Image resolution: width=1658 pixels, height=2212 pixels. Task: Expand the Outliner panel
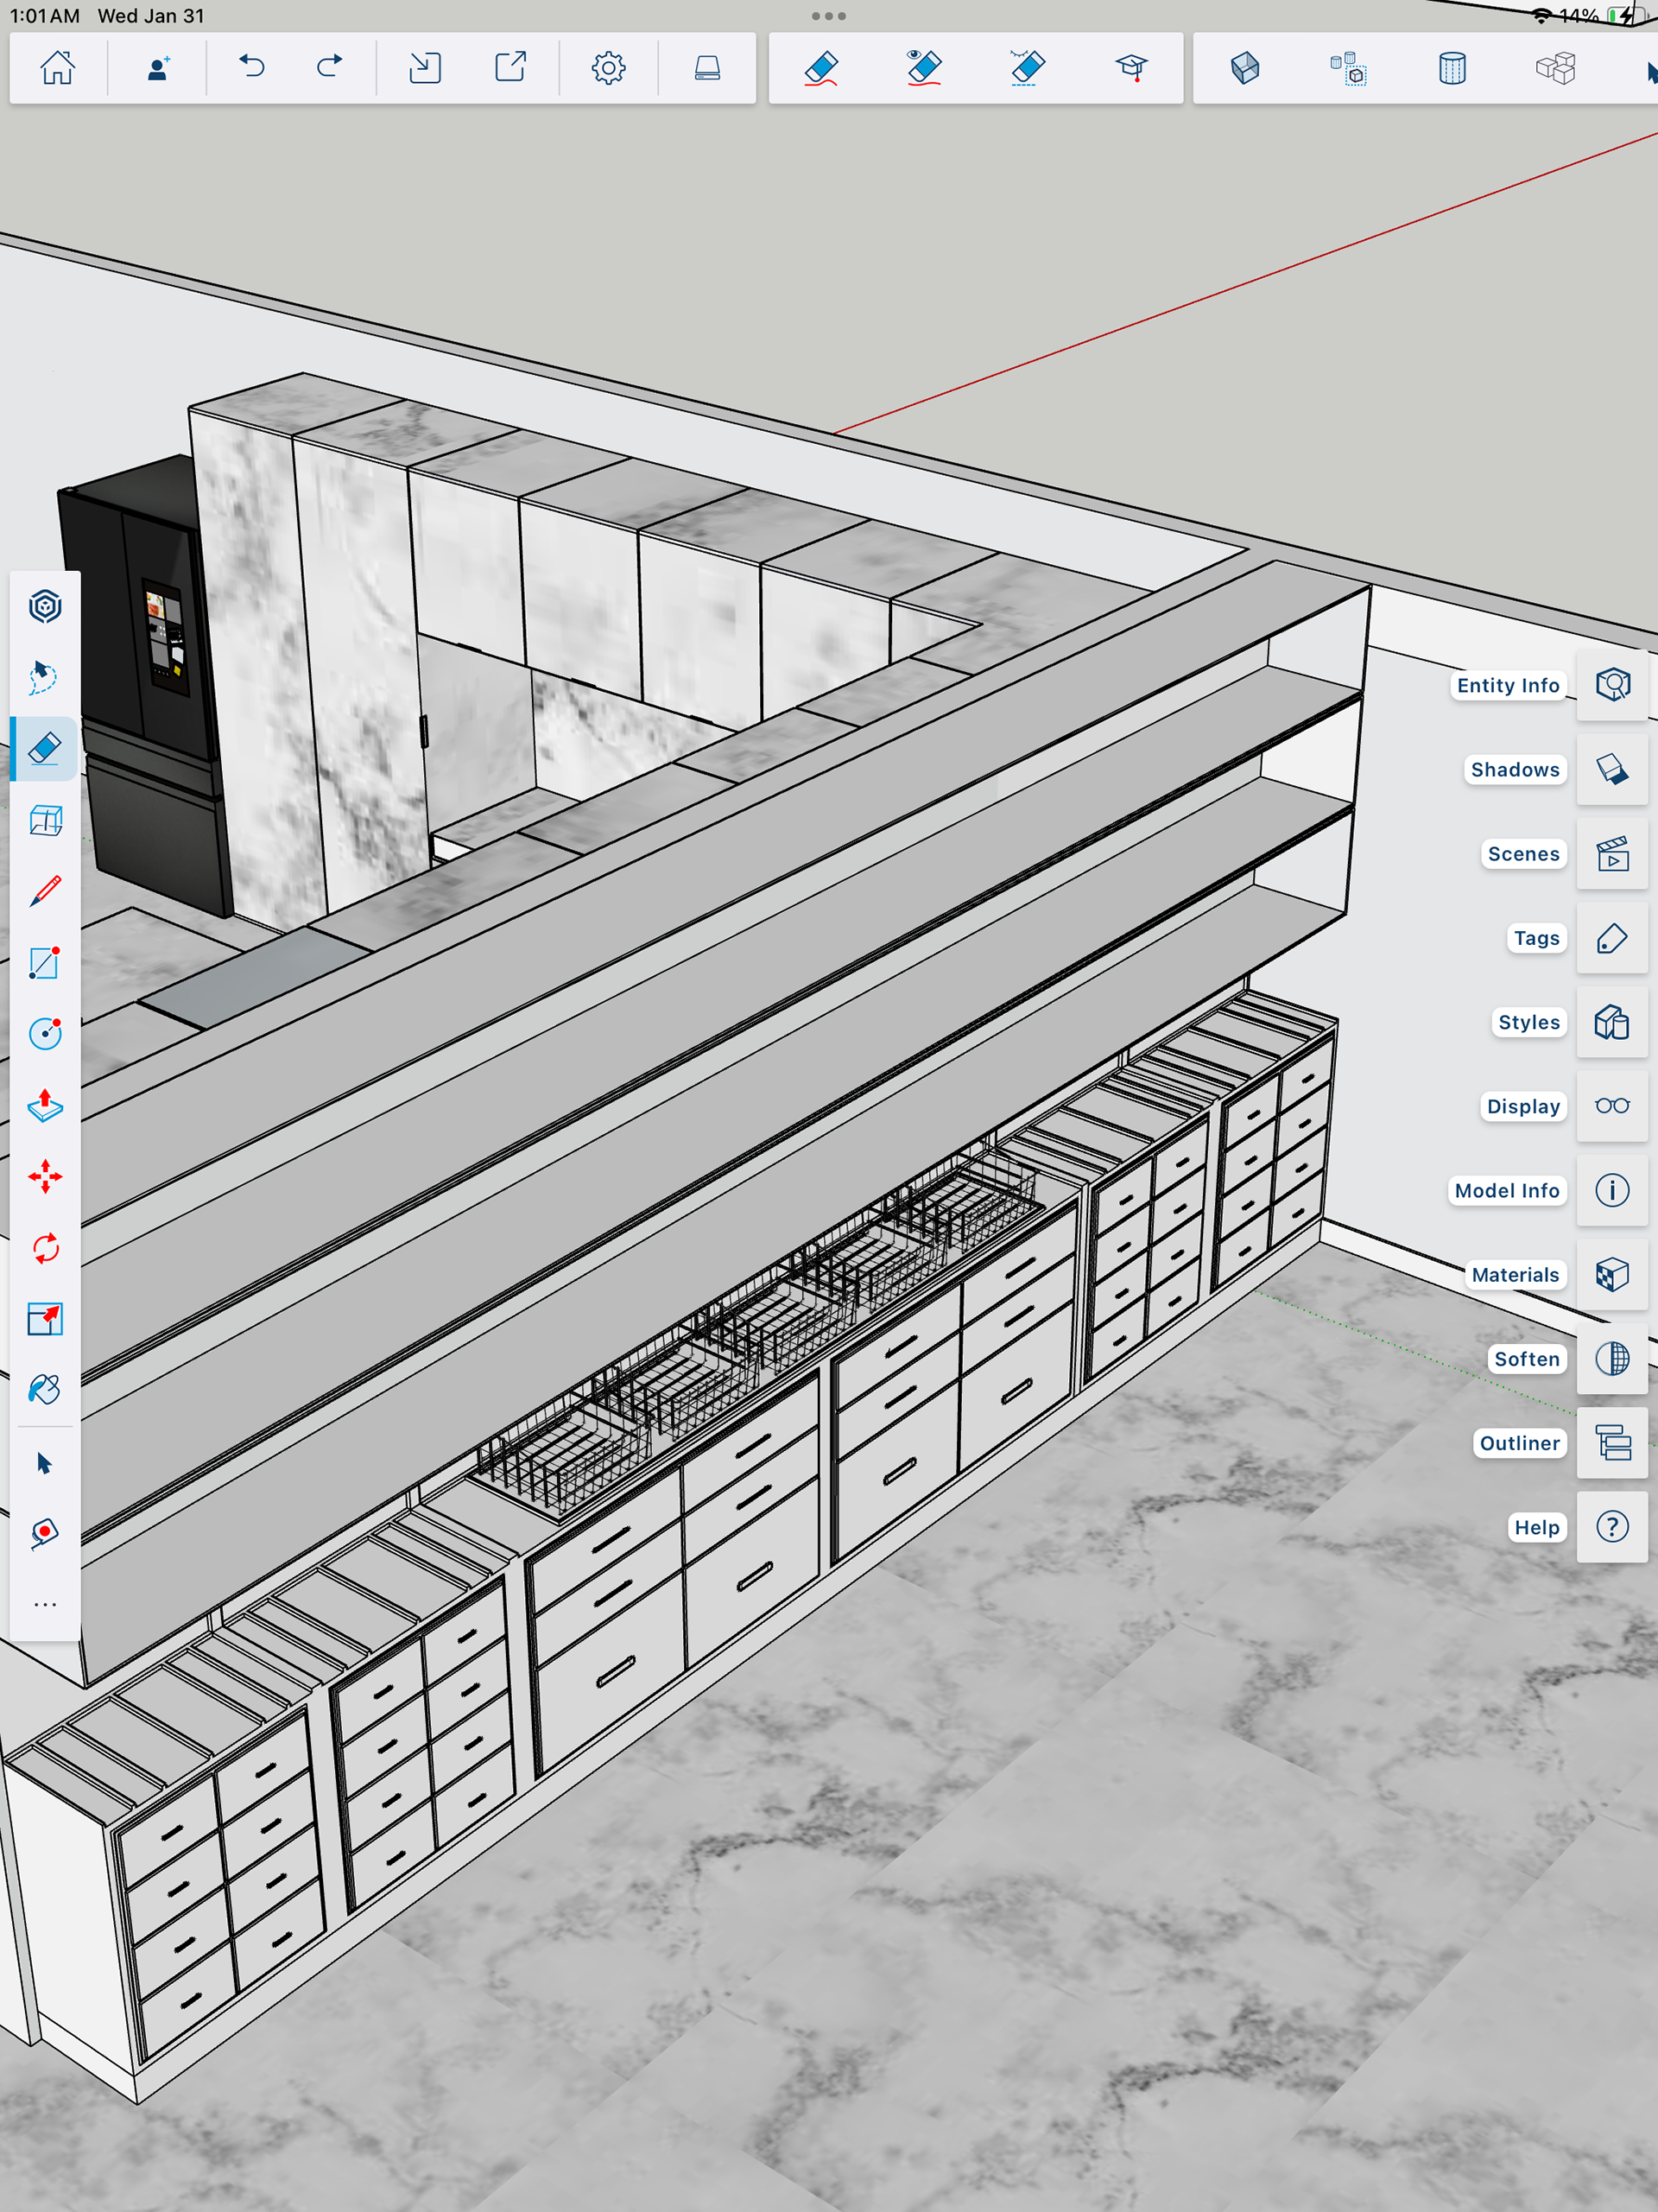pos(1612,1443)
